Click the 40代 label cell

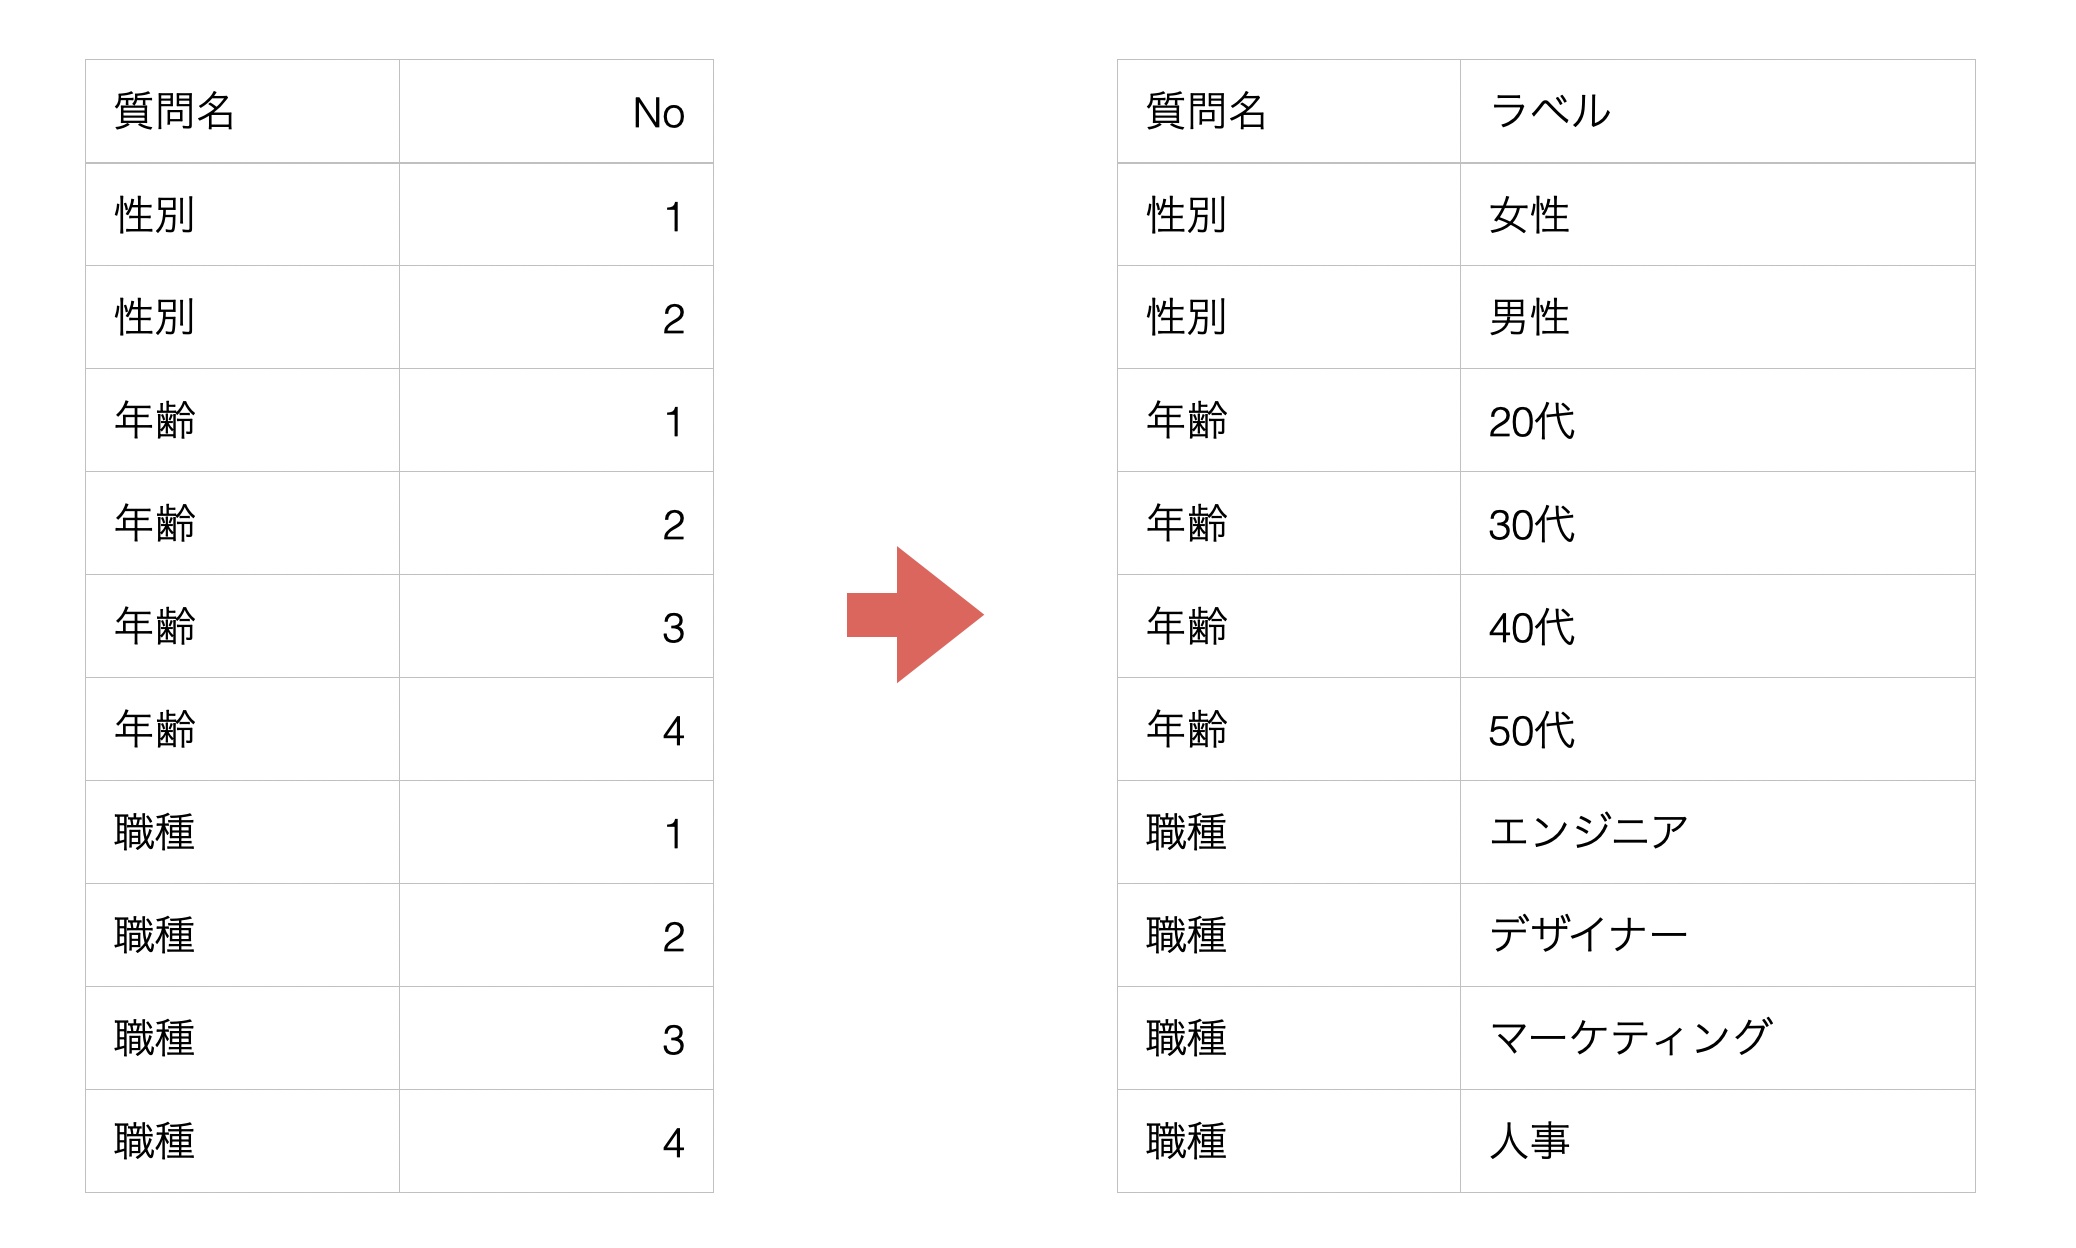tap(1717, 626)
